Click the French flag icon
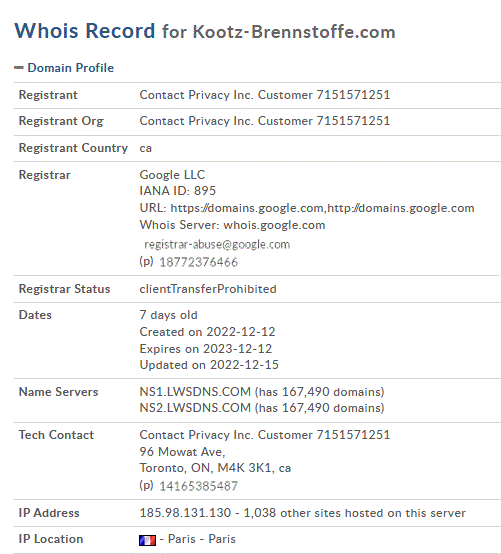The width and height of the screenshot is (501, 554). [147, 540]
